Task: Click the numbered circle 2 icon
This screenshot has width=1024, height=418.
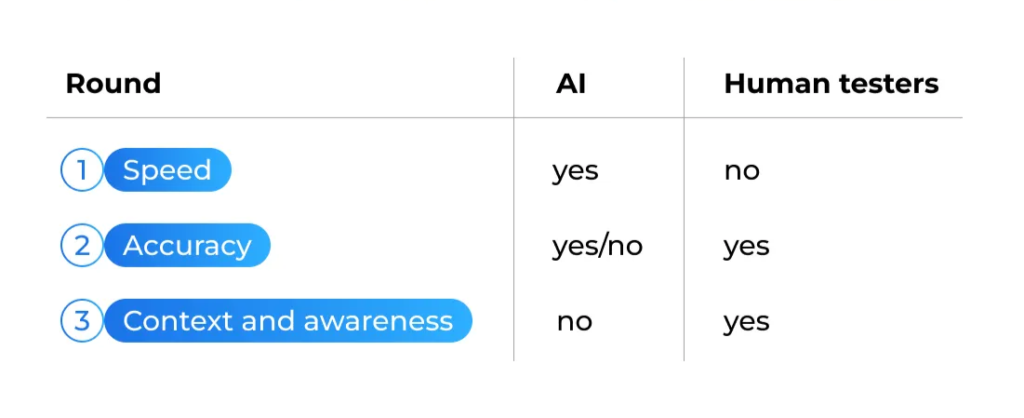Action: click(81, 246)
